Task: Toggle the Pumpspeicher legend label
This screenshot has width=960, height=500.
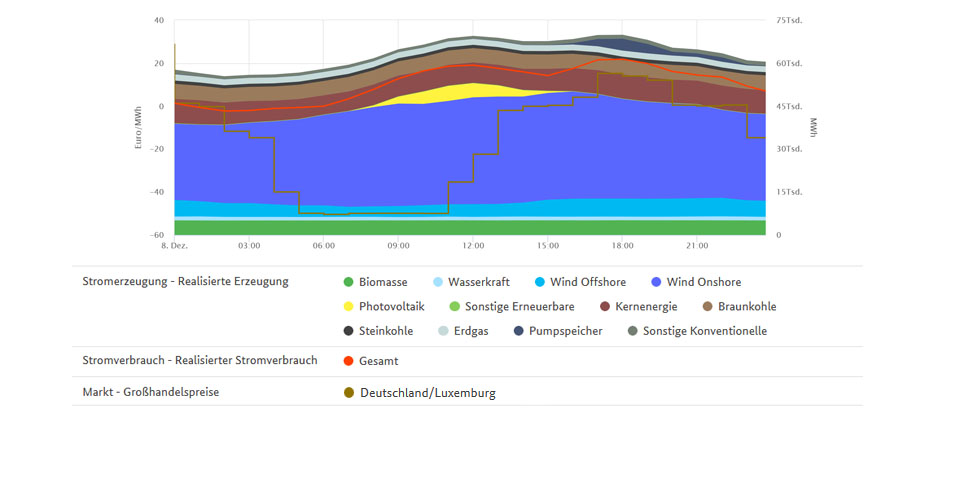Action: click(x=566, y=331)
